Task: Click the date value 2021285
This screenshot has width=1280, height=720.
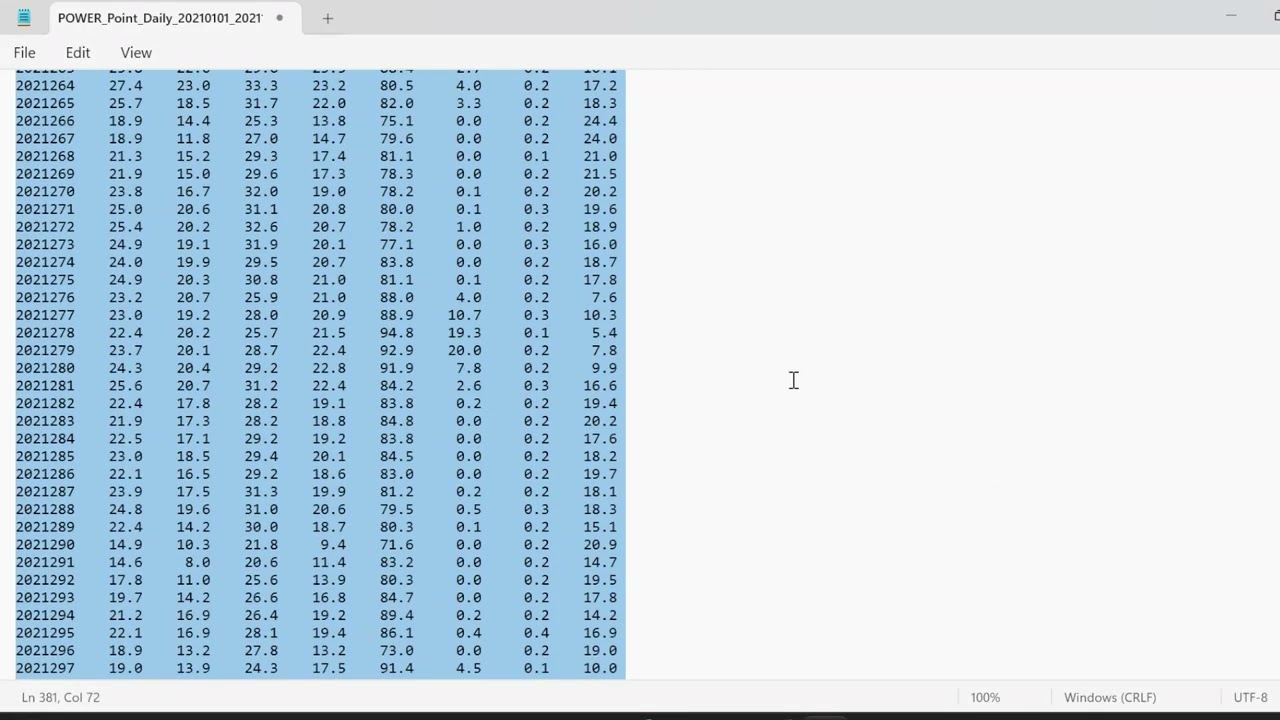Action: pos(45,456)
